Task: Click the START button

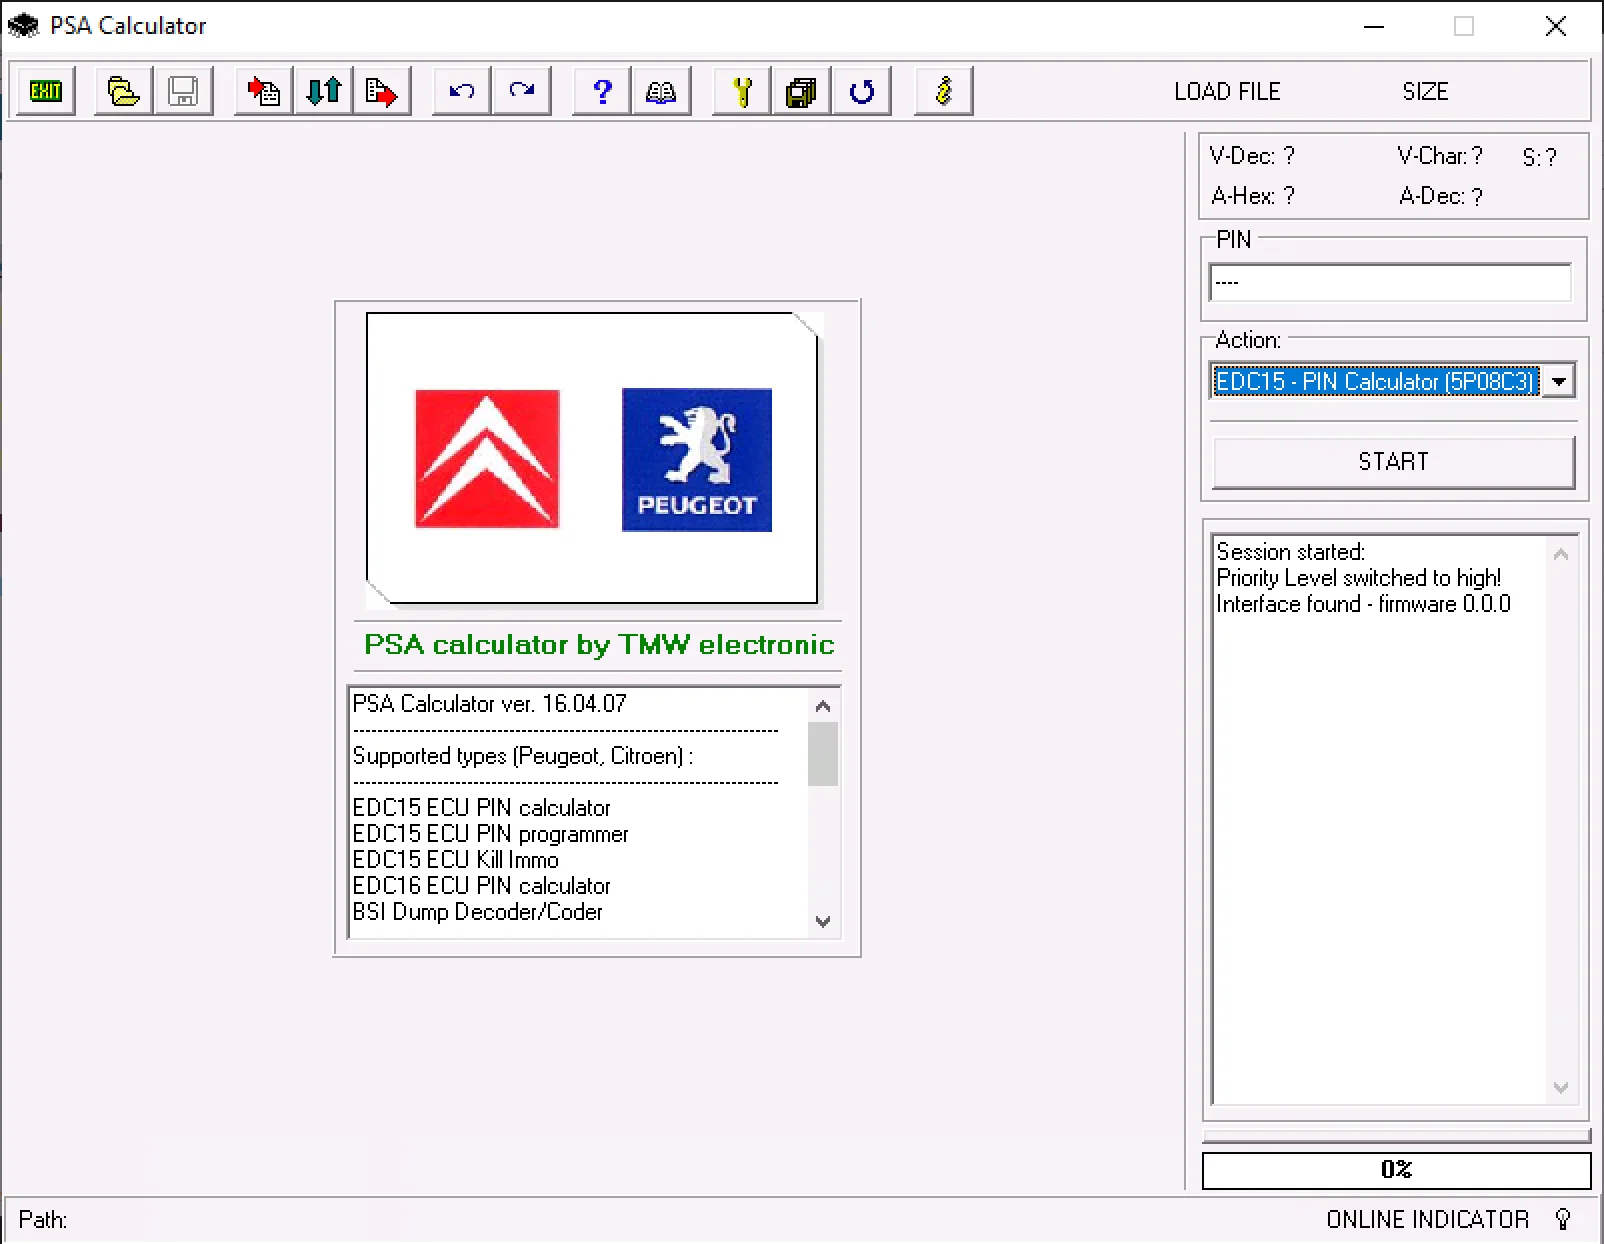Action: click(1393, 461)
